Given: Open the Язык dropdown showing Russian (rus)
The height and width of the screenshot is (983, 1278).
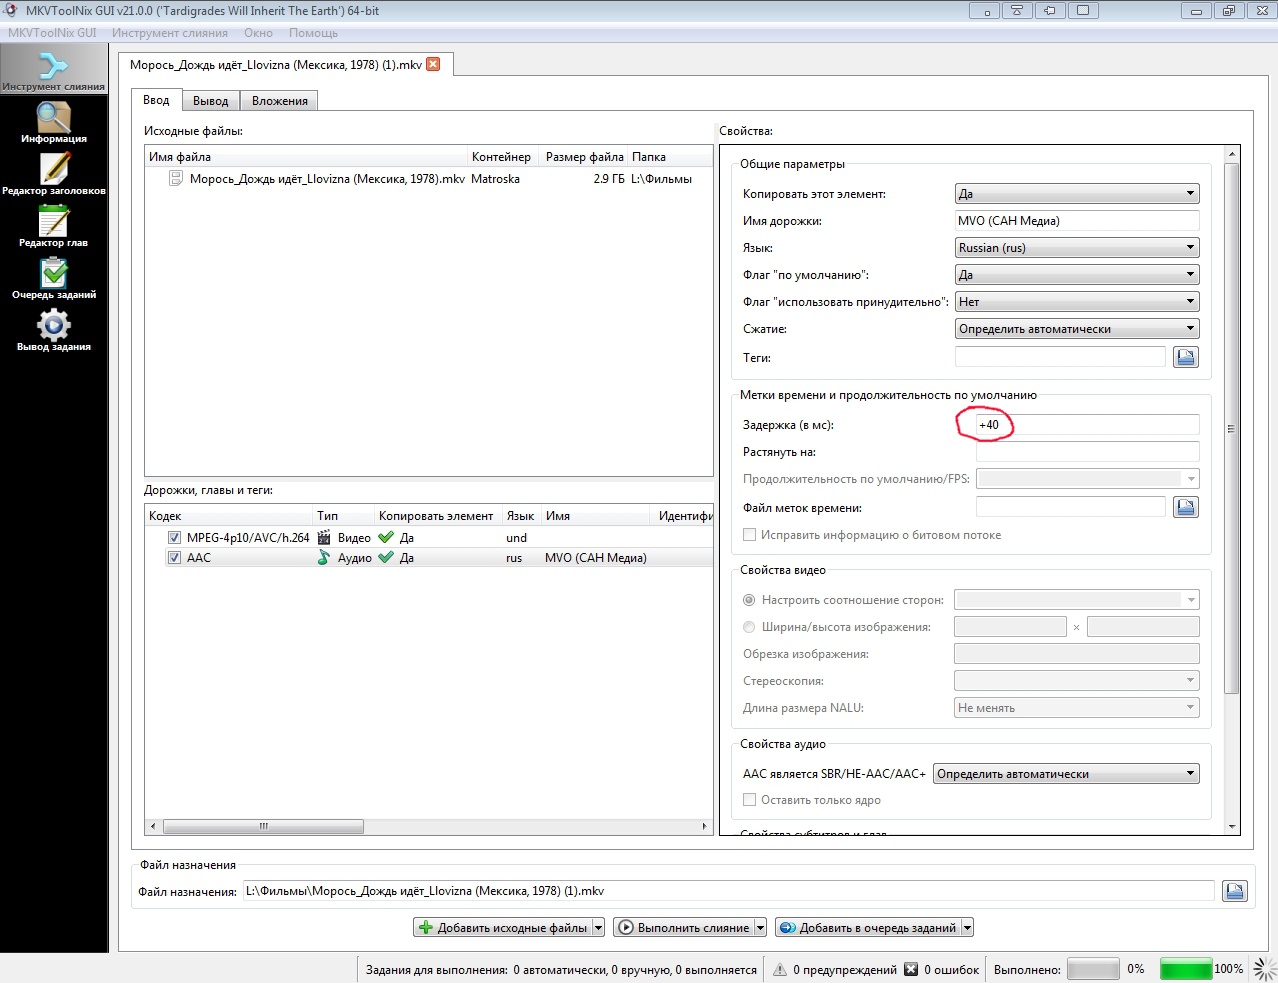Looking at the screenshot, I should (x=1076, y=248).
